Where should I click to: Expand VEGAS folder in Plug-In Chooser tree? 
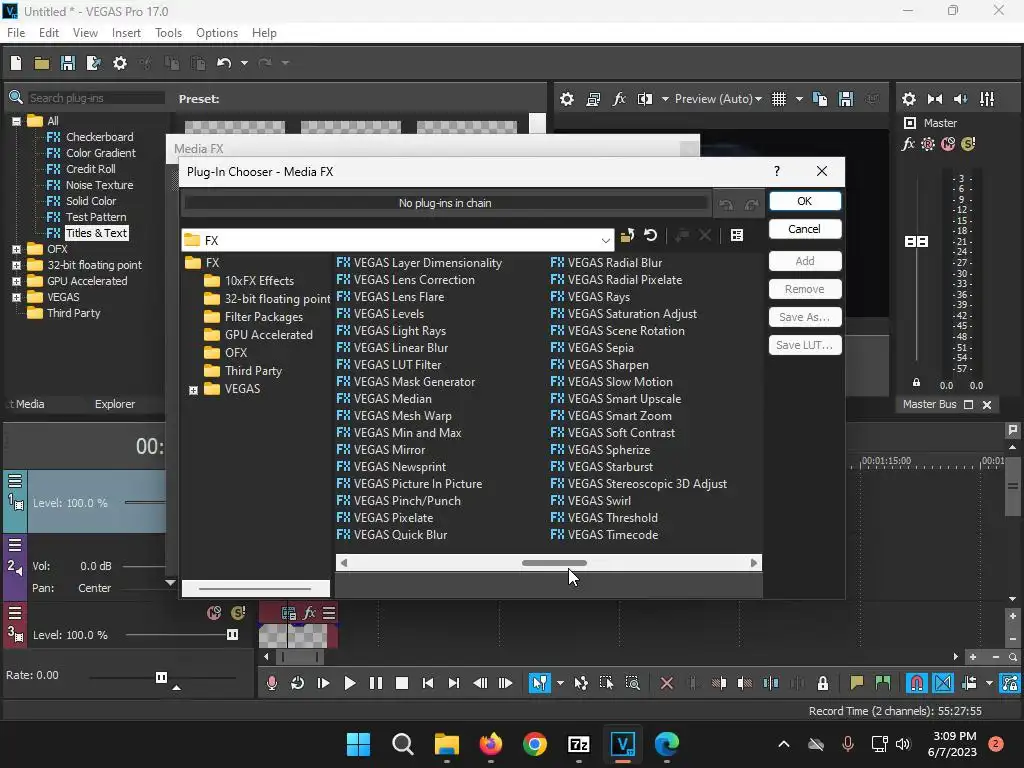point(193,390)
